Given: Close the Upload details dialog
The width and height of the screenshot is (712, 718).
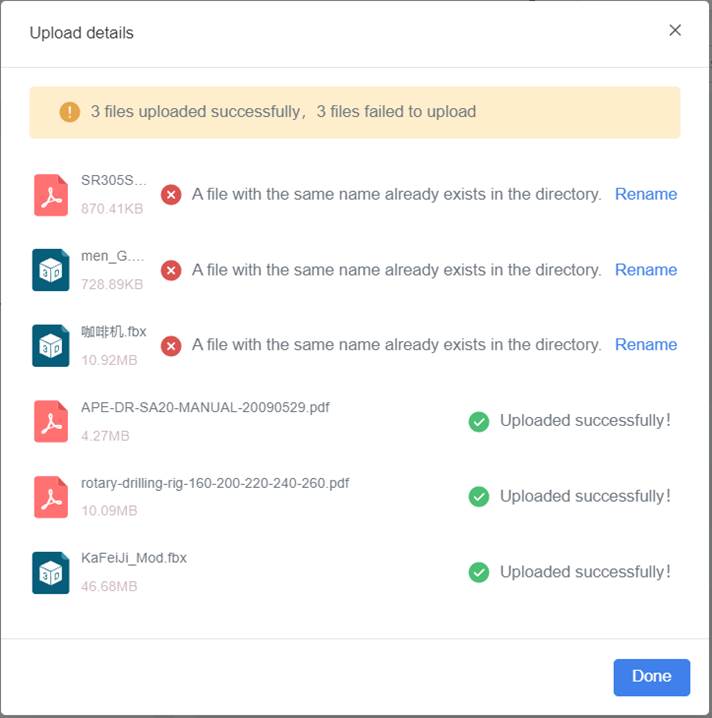Looking at the screenshot, I should [x=675, y=30].
